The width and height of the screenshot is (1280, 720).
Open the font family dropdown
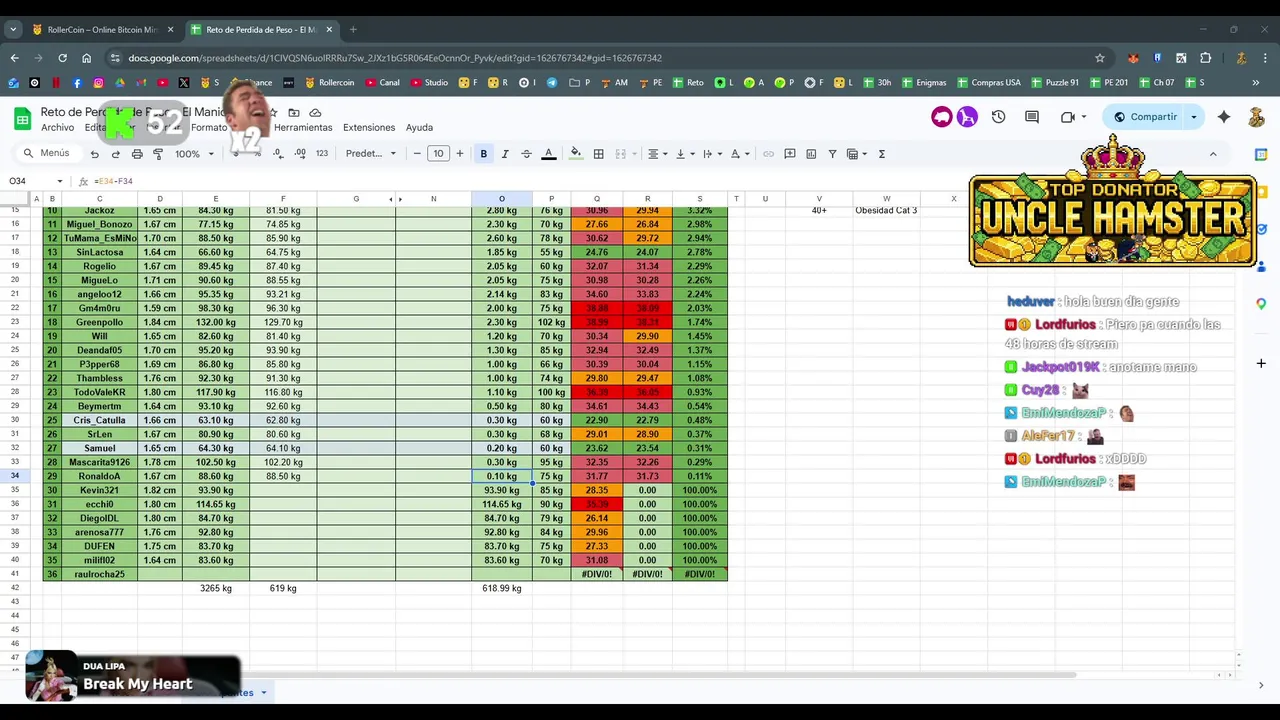point(371,154)
